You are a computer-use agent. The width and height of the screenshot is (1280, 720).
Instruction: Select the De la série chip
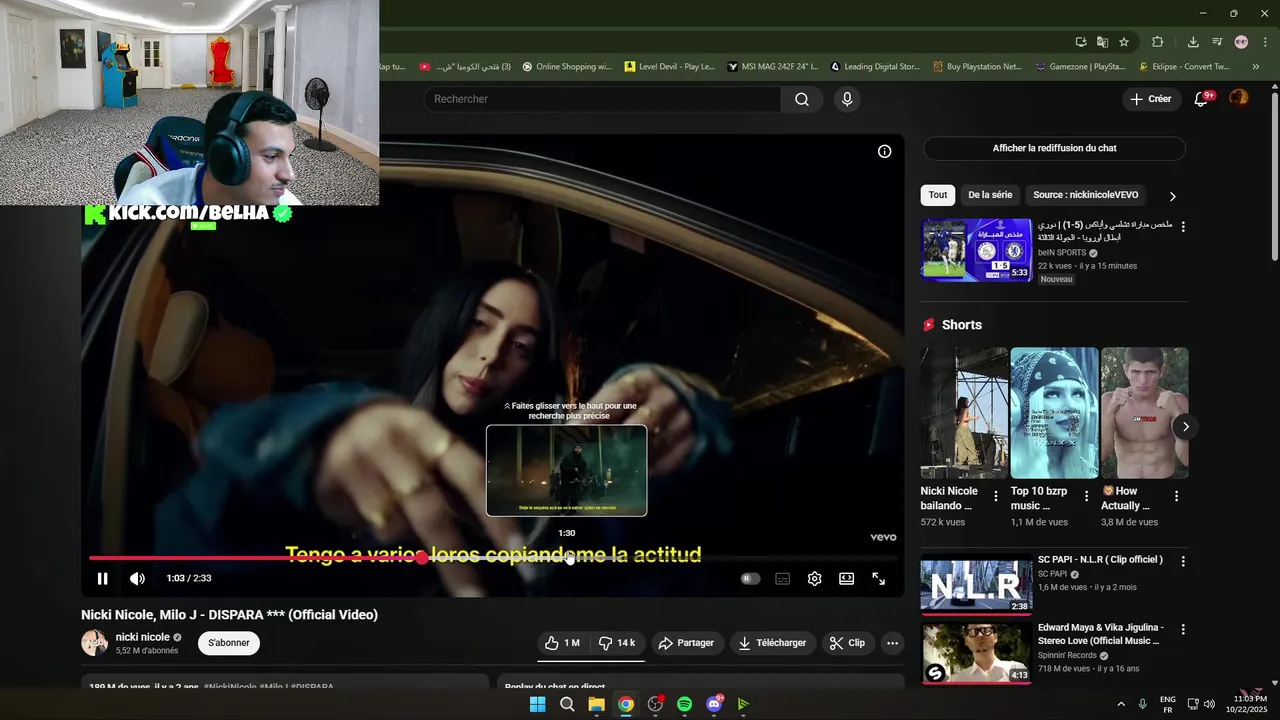pyautogui.click(x=990, y=195)
